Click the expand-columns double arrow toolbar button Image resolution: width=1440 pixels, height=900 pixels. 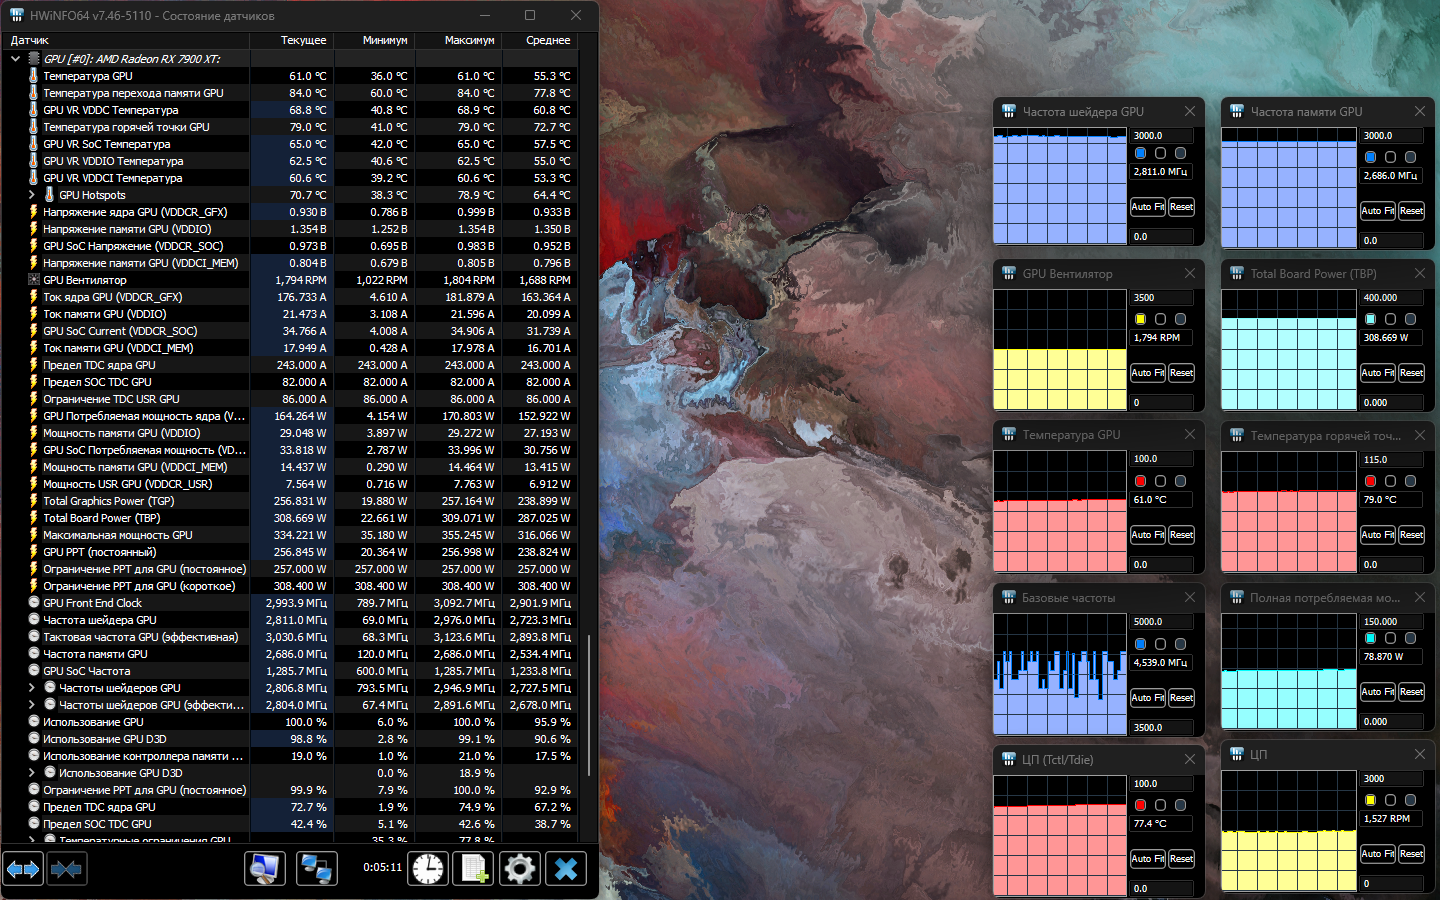pyautogui.click(x=23, y=869)
